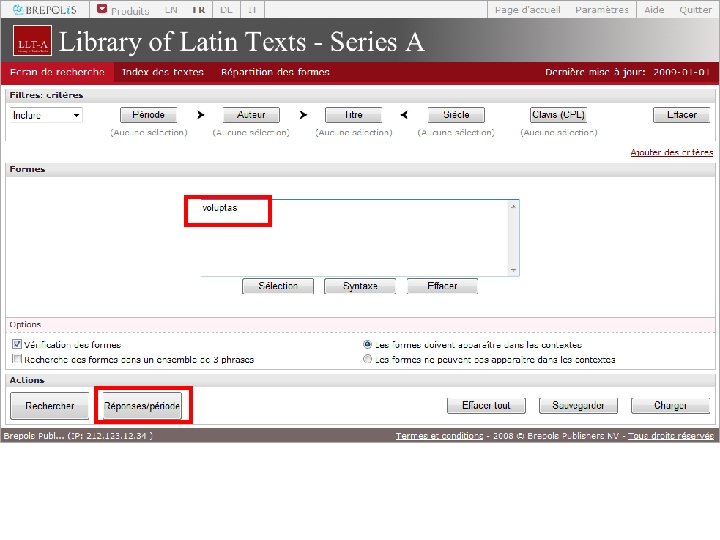Click the Brepols Publ... footer text

tap(78, 436)
